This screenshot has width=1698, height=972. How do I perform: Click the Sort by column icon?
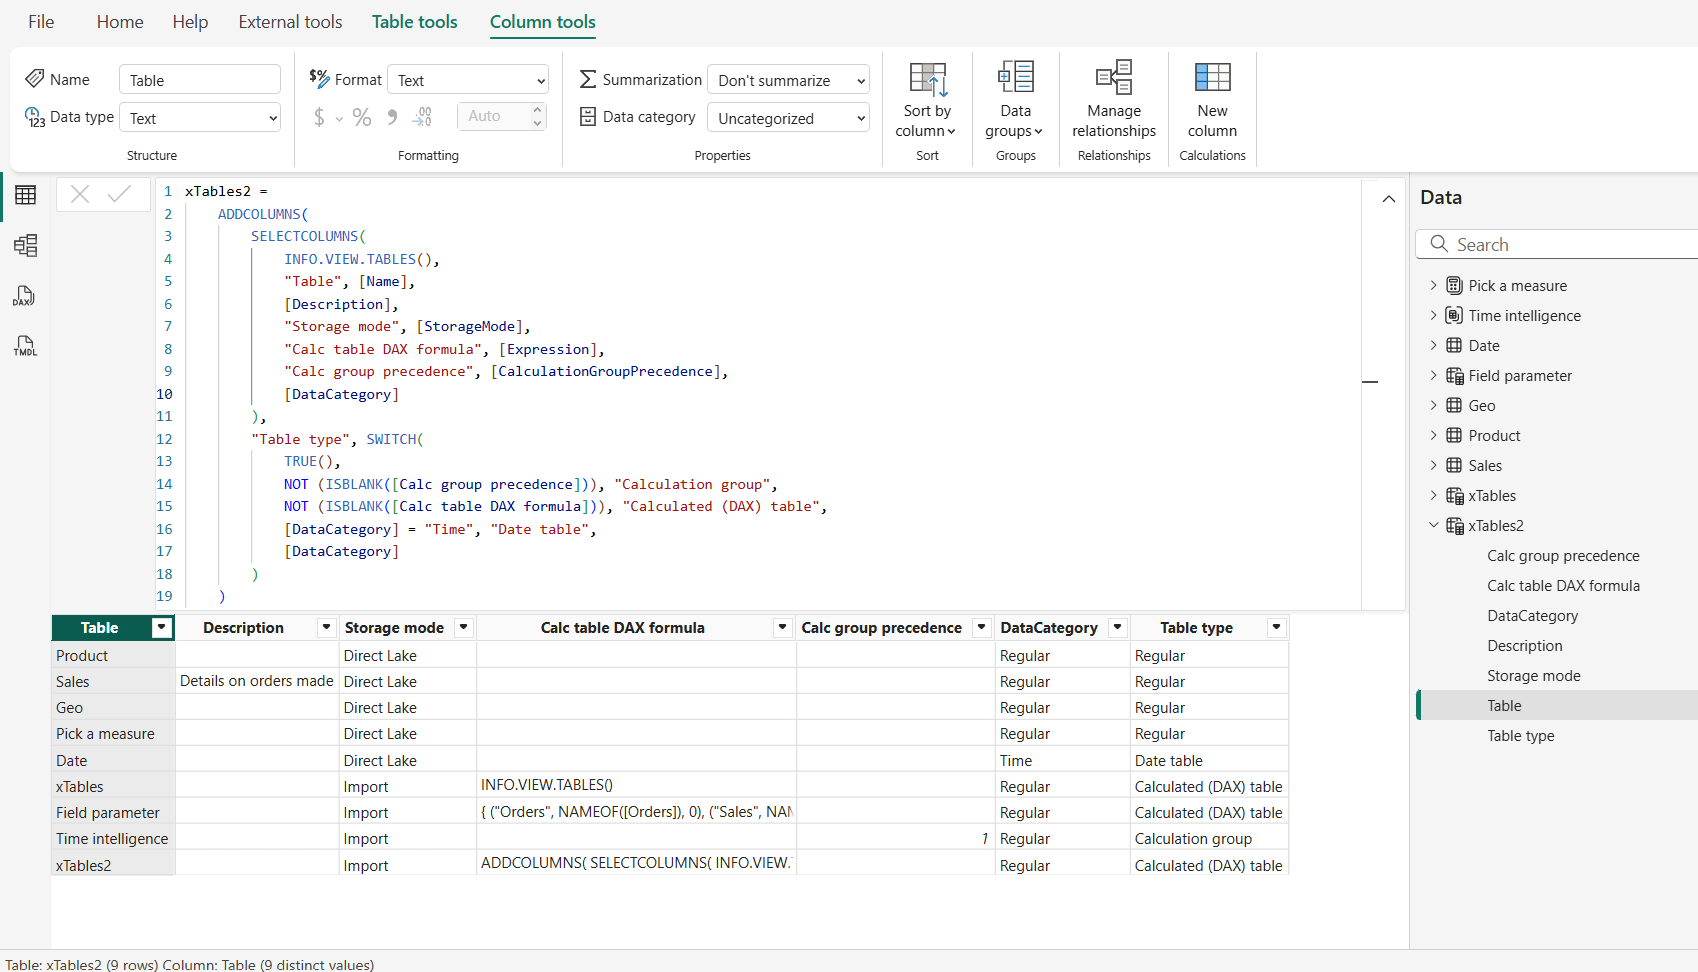click(x=927, y=80)
